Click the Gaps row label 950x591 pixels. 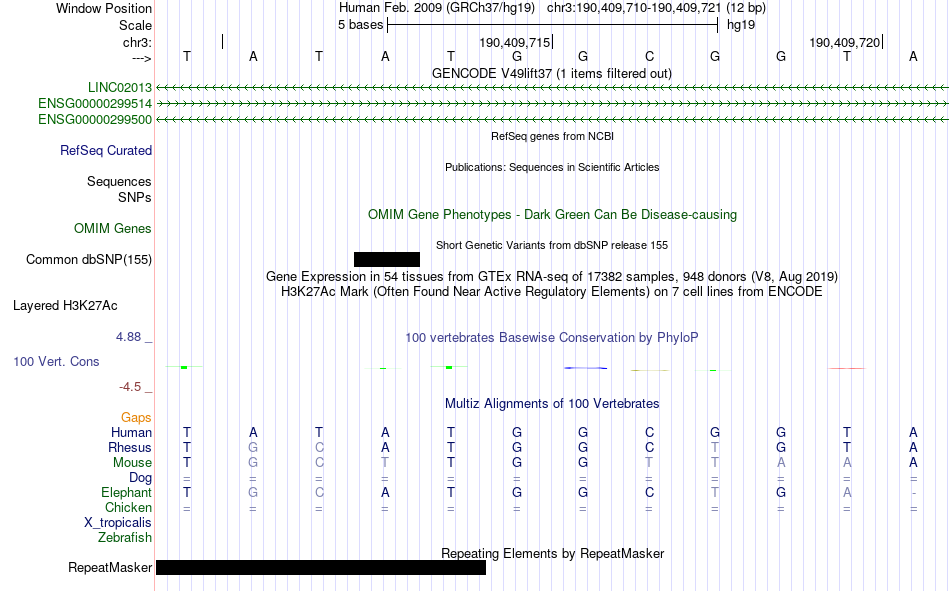pyautogui.click(x=136, y=418)
